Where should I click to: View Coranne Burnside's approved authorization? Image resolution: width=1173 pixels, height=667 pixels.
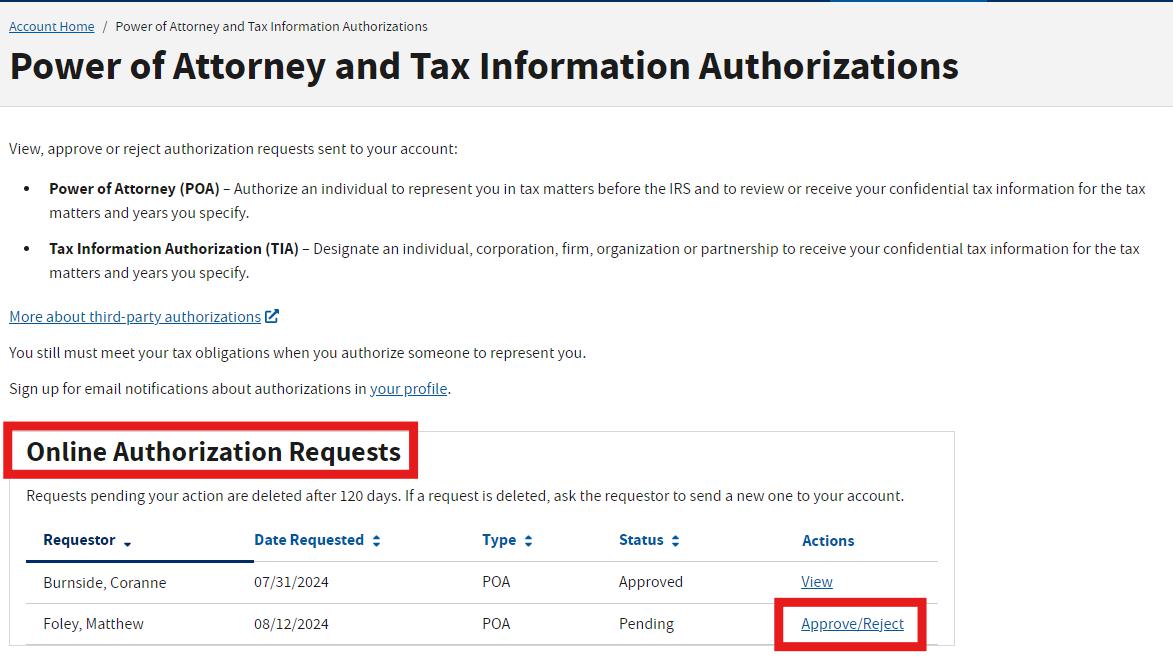[x=816, y=581]
